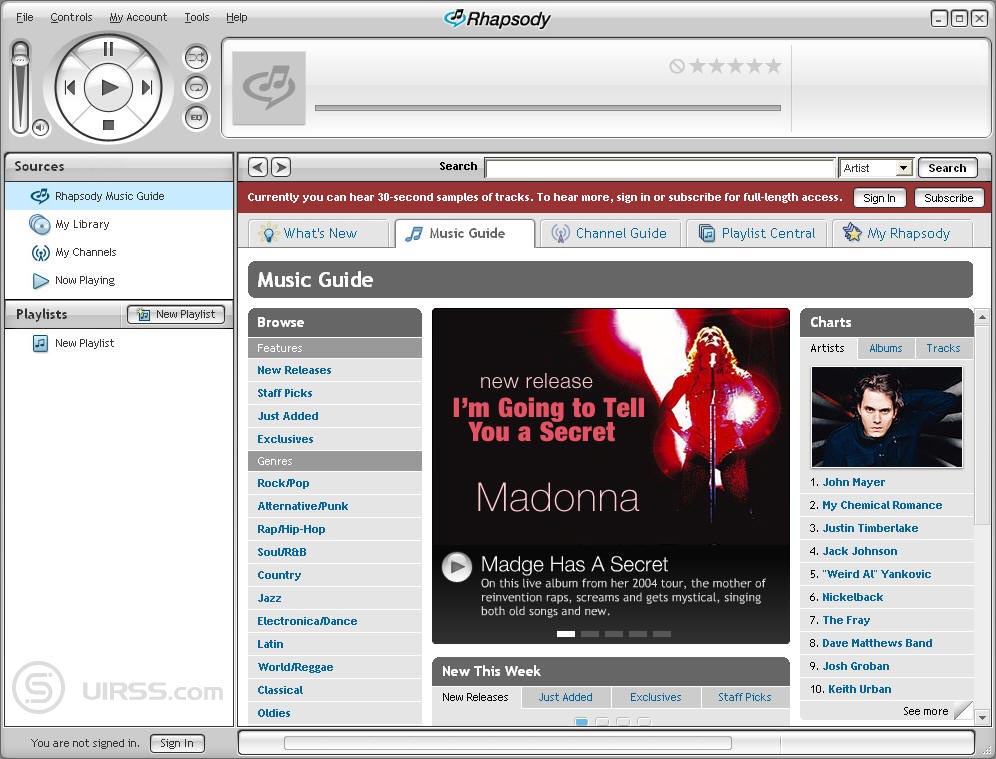Pause playback with the pause button

(x=108, y=49)
